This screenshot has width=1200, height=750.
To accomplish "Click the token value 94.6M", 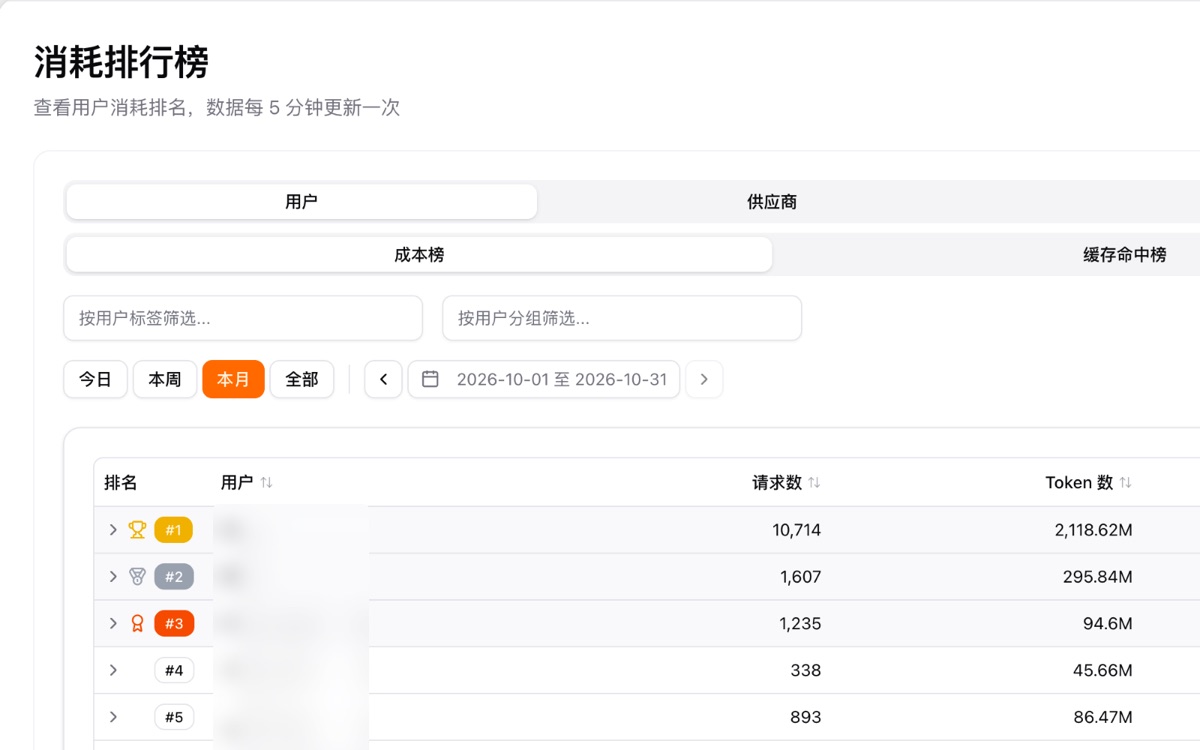I will 1107,624.
